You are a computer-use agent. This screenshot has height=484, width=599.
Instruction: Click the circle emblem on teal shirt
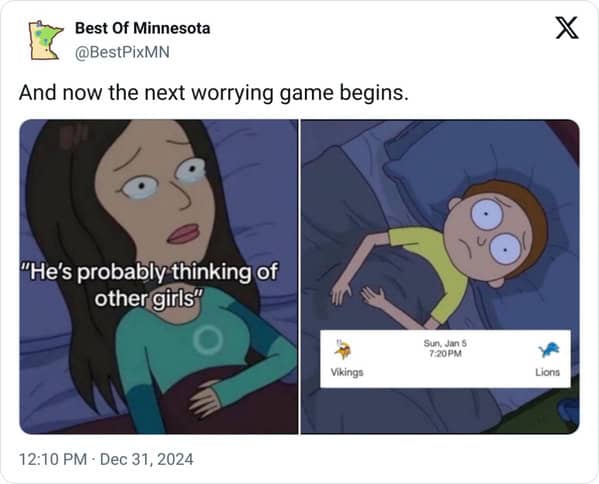tap(207, 340)
